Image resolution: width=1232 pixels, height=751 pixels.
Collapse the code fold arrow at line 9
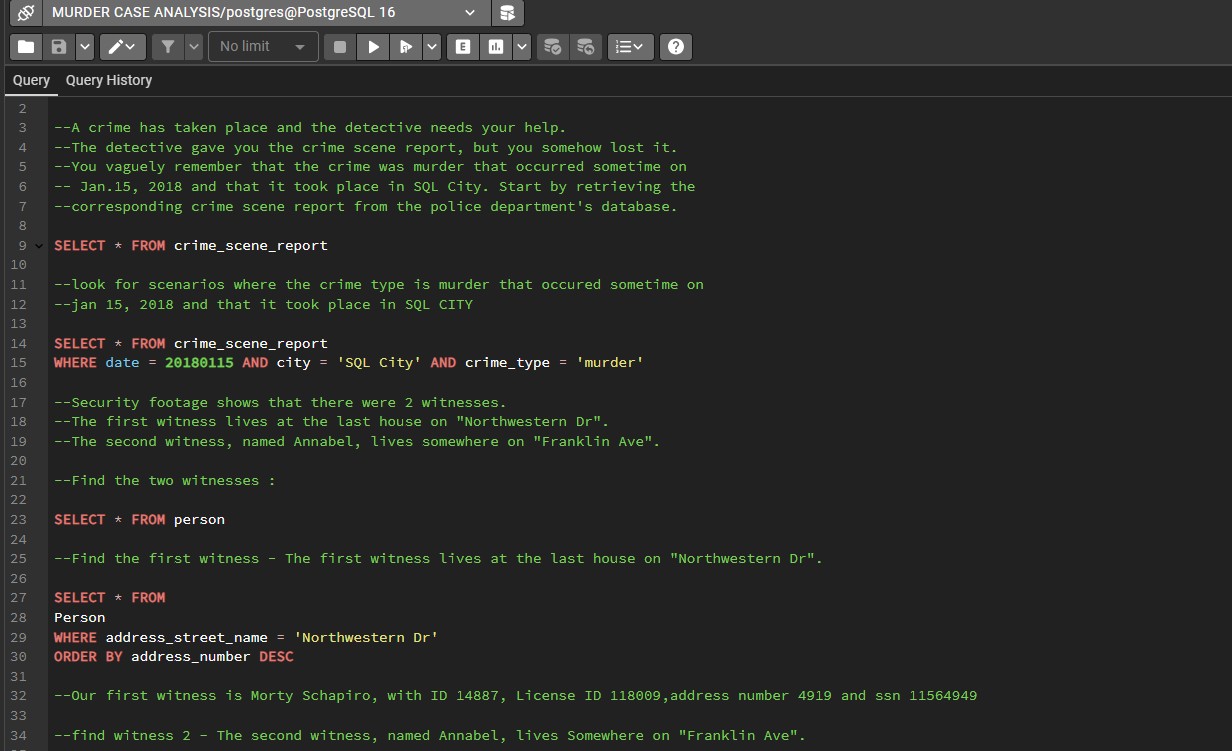(x=39, y=246)
